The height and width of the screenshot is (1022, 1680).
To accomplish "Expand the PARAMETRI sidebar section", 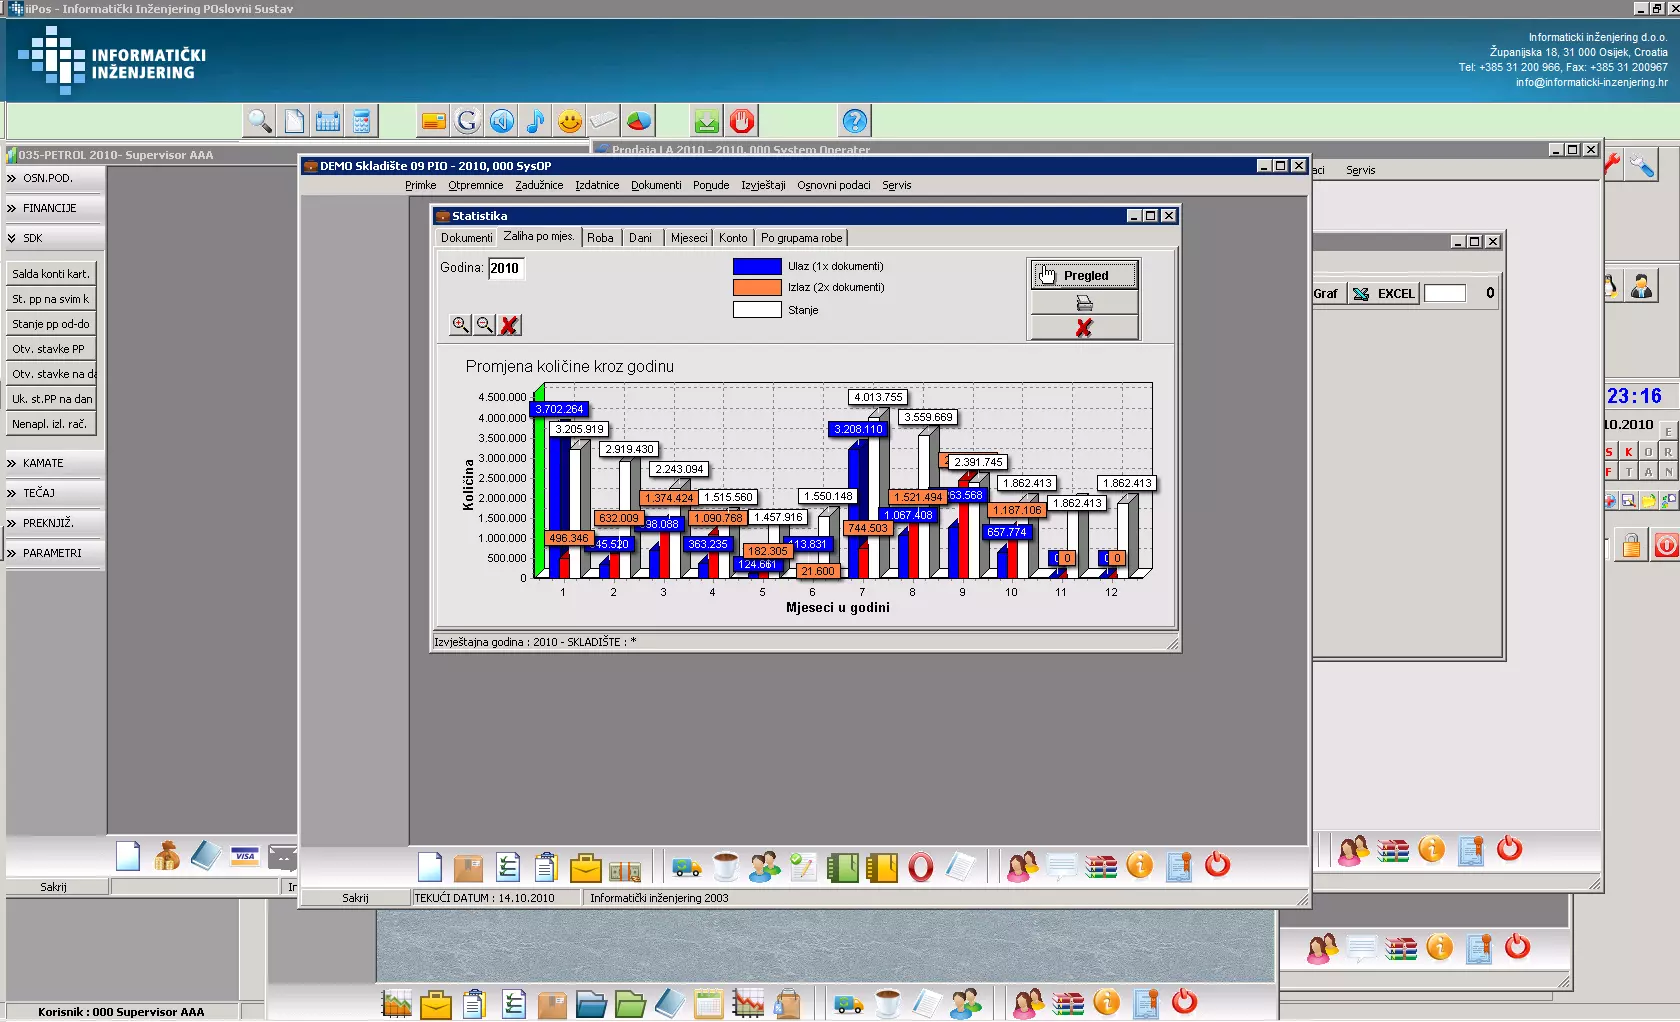I will (54, 553).
